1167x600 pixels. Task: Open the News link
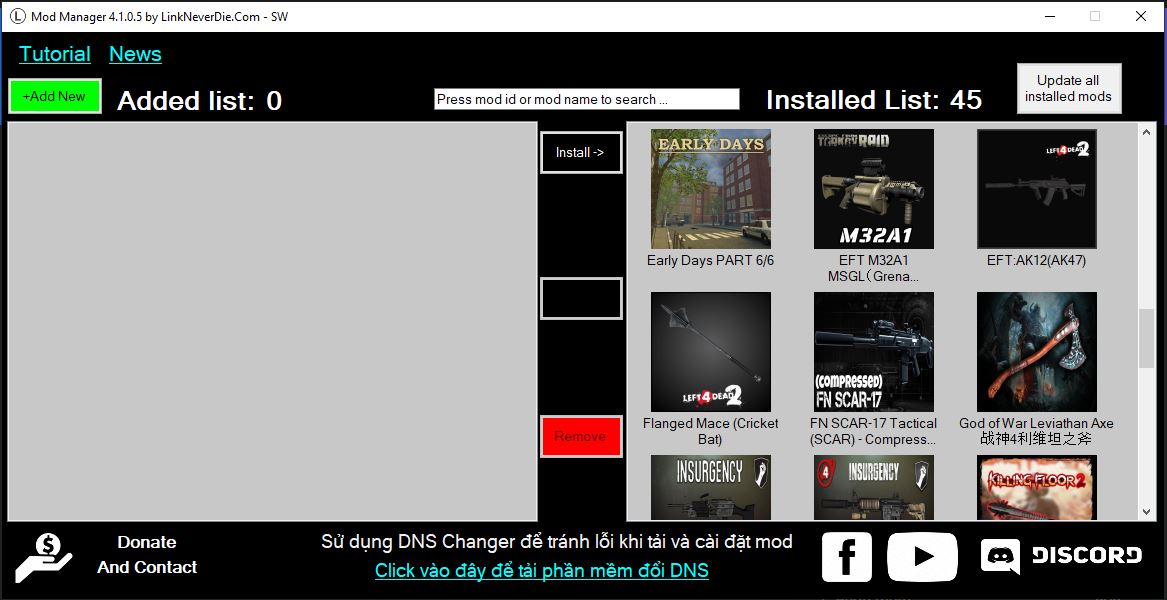(x=135, y=54)
